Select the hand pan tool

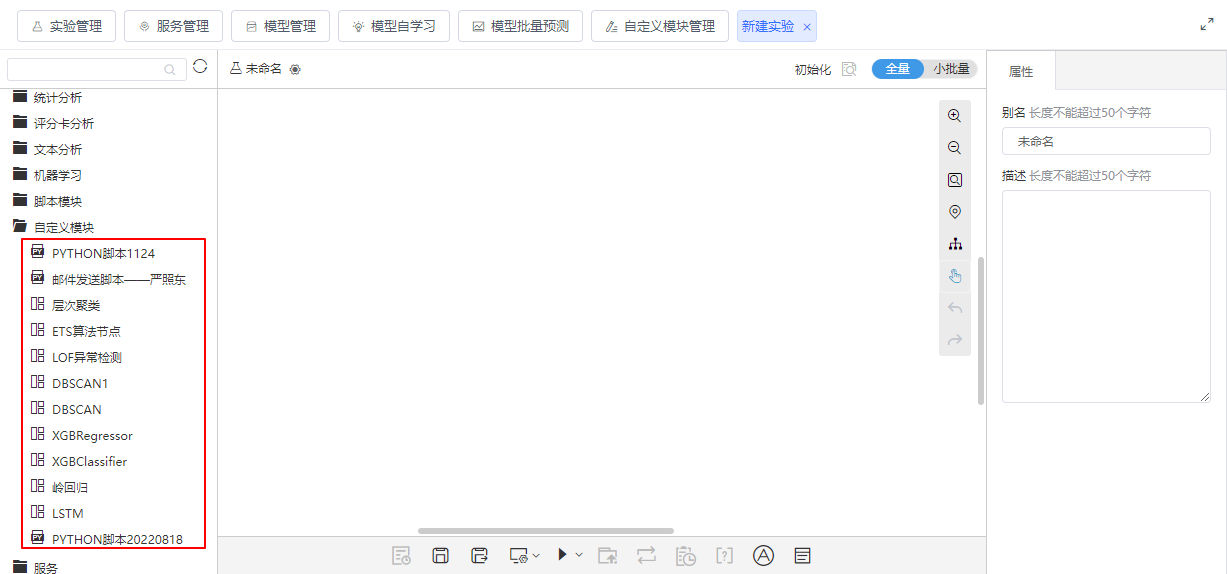(954, 276)
